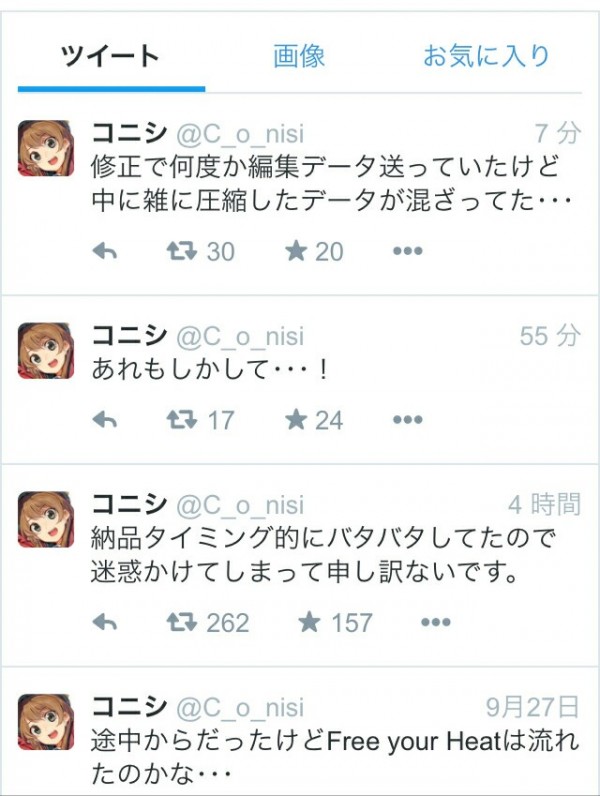Open more options on 7 分 tweet
Screen dimensions: 600x796
[407, 252]
